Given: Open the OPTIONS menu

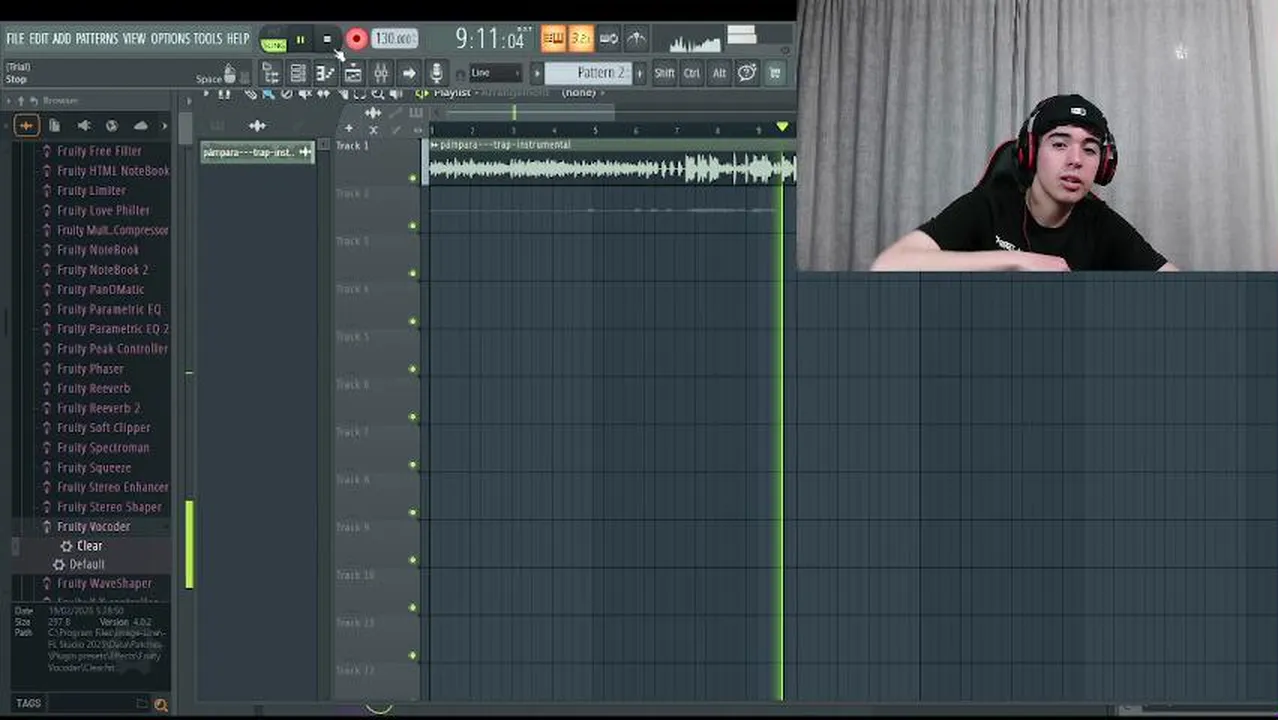Looking at the screenshot, I should (x=170, y=39).
